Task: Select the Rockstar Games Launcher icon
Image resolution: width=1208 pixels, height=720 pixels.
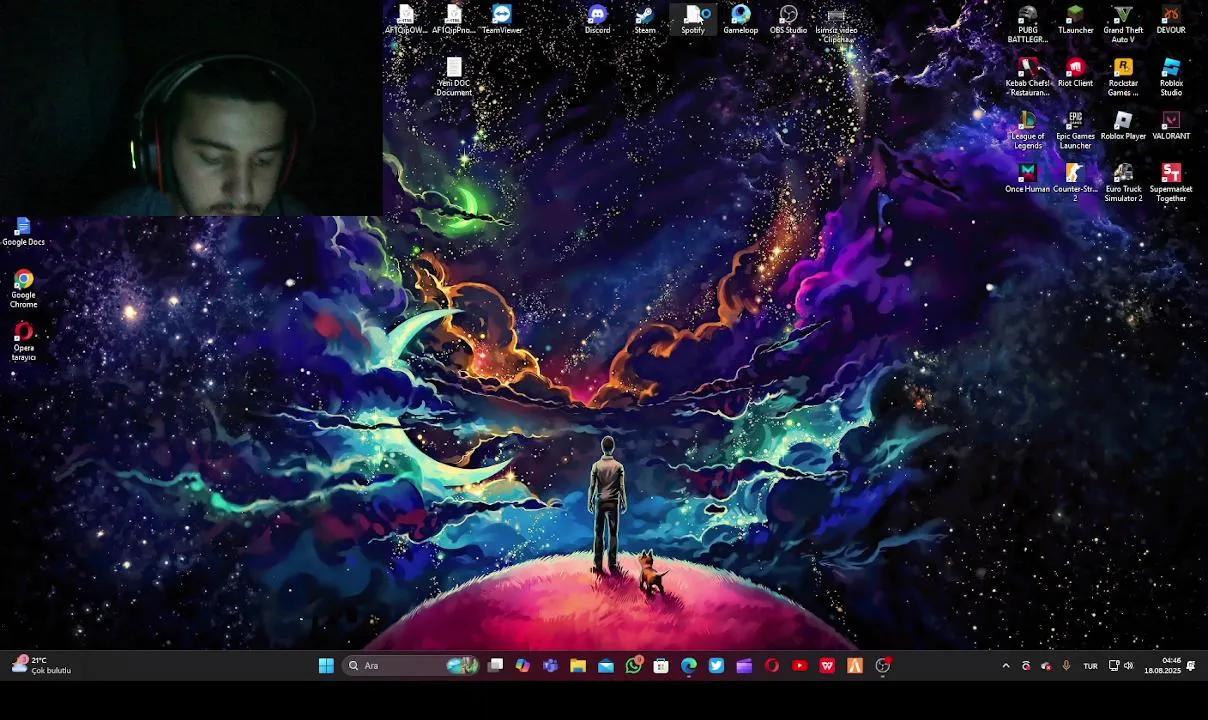Action: pyautogui.click(x=1123, y=77)
